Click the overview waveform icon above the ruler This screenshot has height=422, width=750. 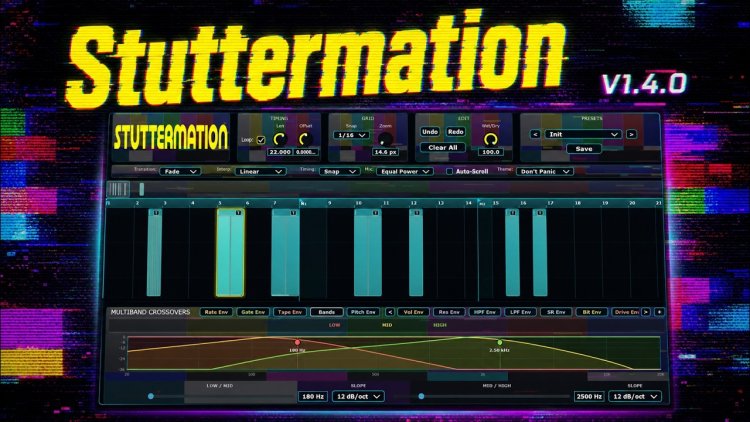tap(118, 189)
